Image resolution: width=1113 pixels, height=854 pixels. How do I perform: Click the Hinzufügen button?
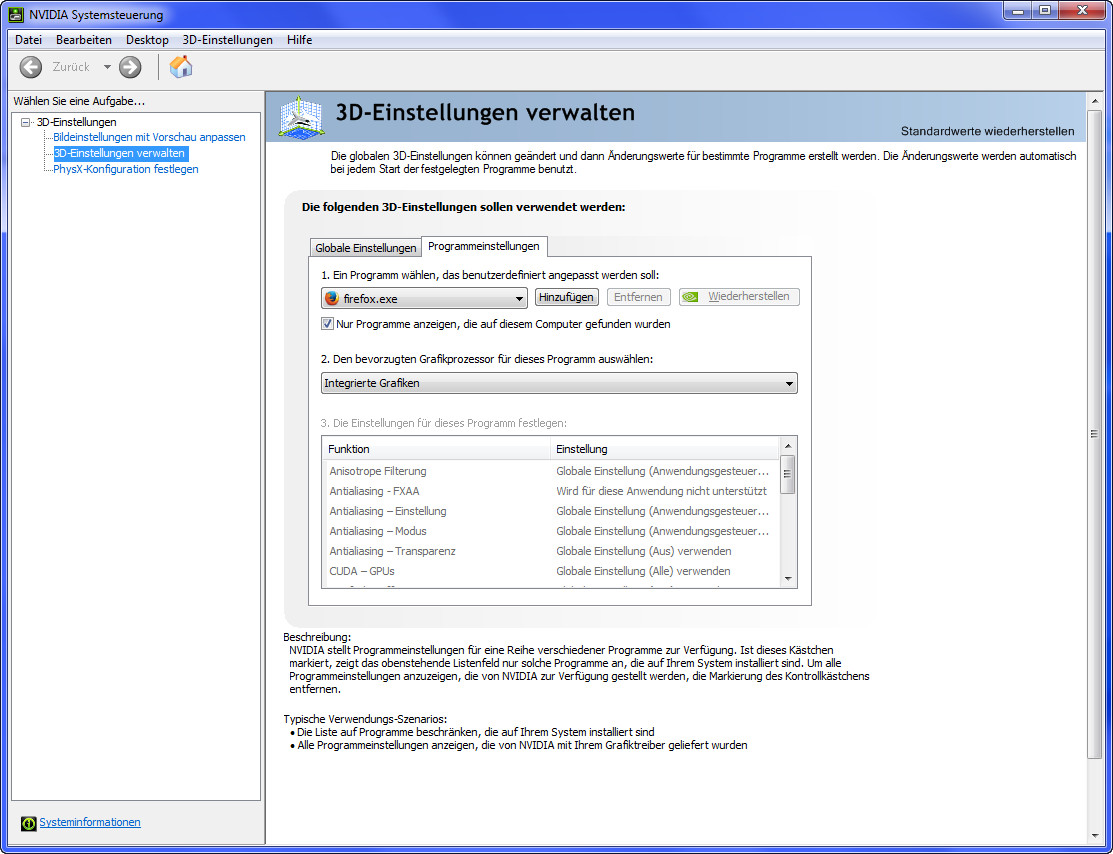pyautogui.click(x=566, y=297)
